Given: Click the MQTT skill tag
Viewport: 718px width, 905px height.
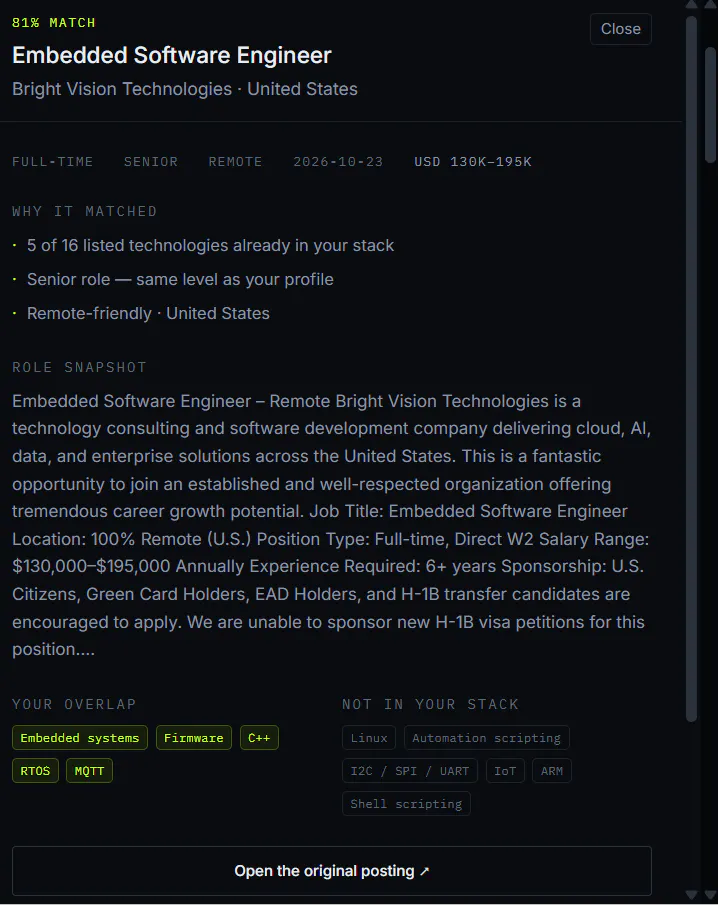Looking at the screenshot, I should (89, 771).
